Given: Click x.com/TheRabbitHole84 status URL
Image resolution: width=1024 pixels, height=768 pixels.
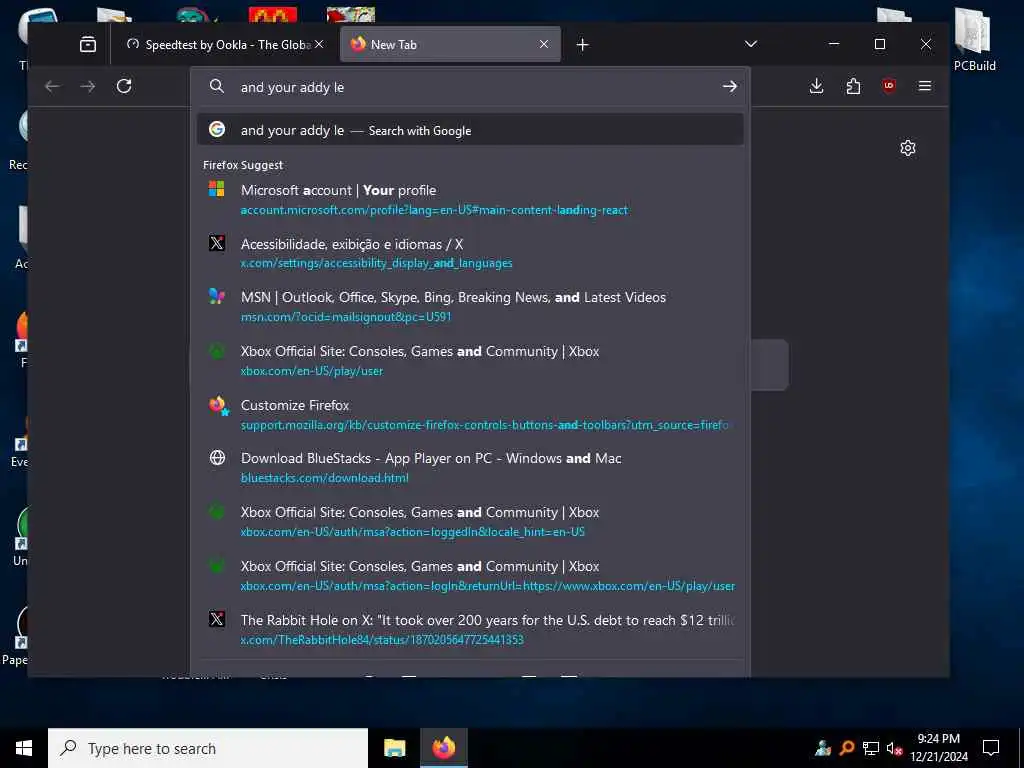Looking at the screenshot, I should [381, 640].
